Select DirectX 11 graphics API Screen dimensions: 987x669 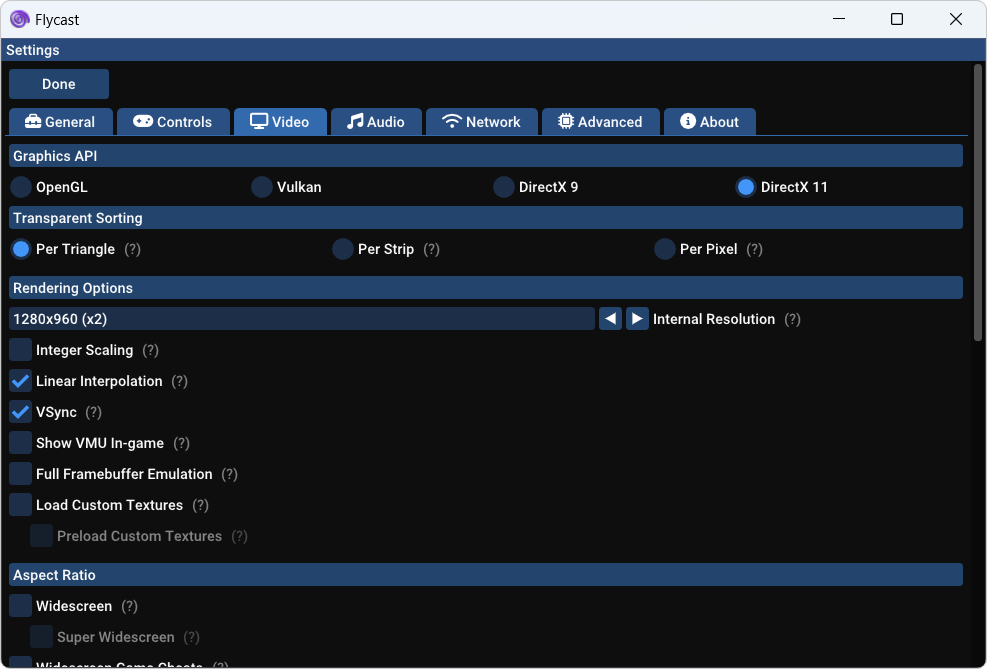pyautogui.click(x=746, y=187)
